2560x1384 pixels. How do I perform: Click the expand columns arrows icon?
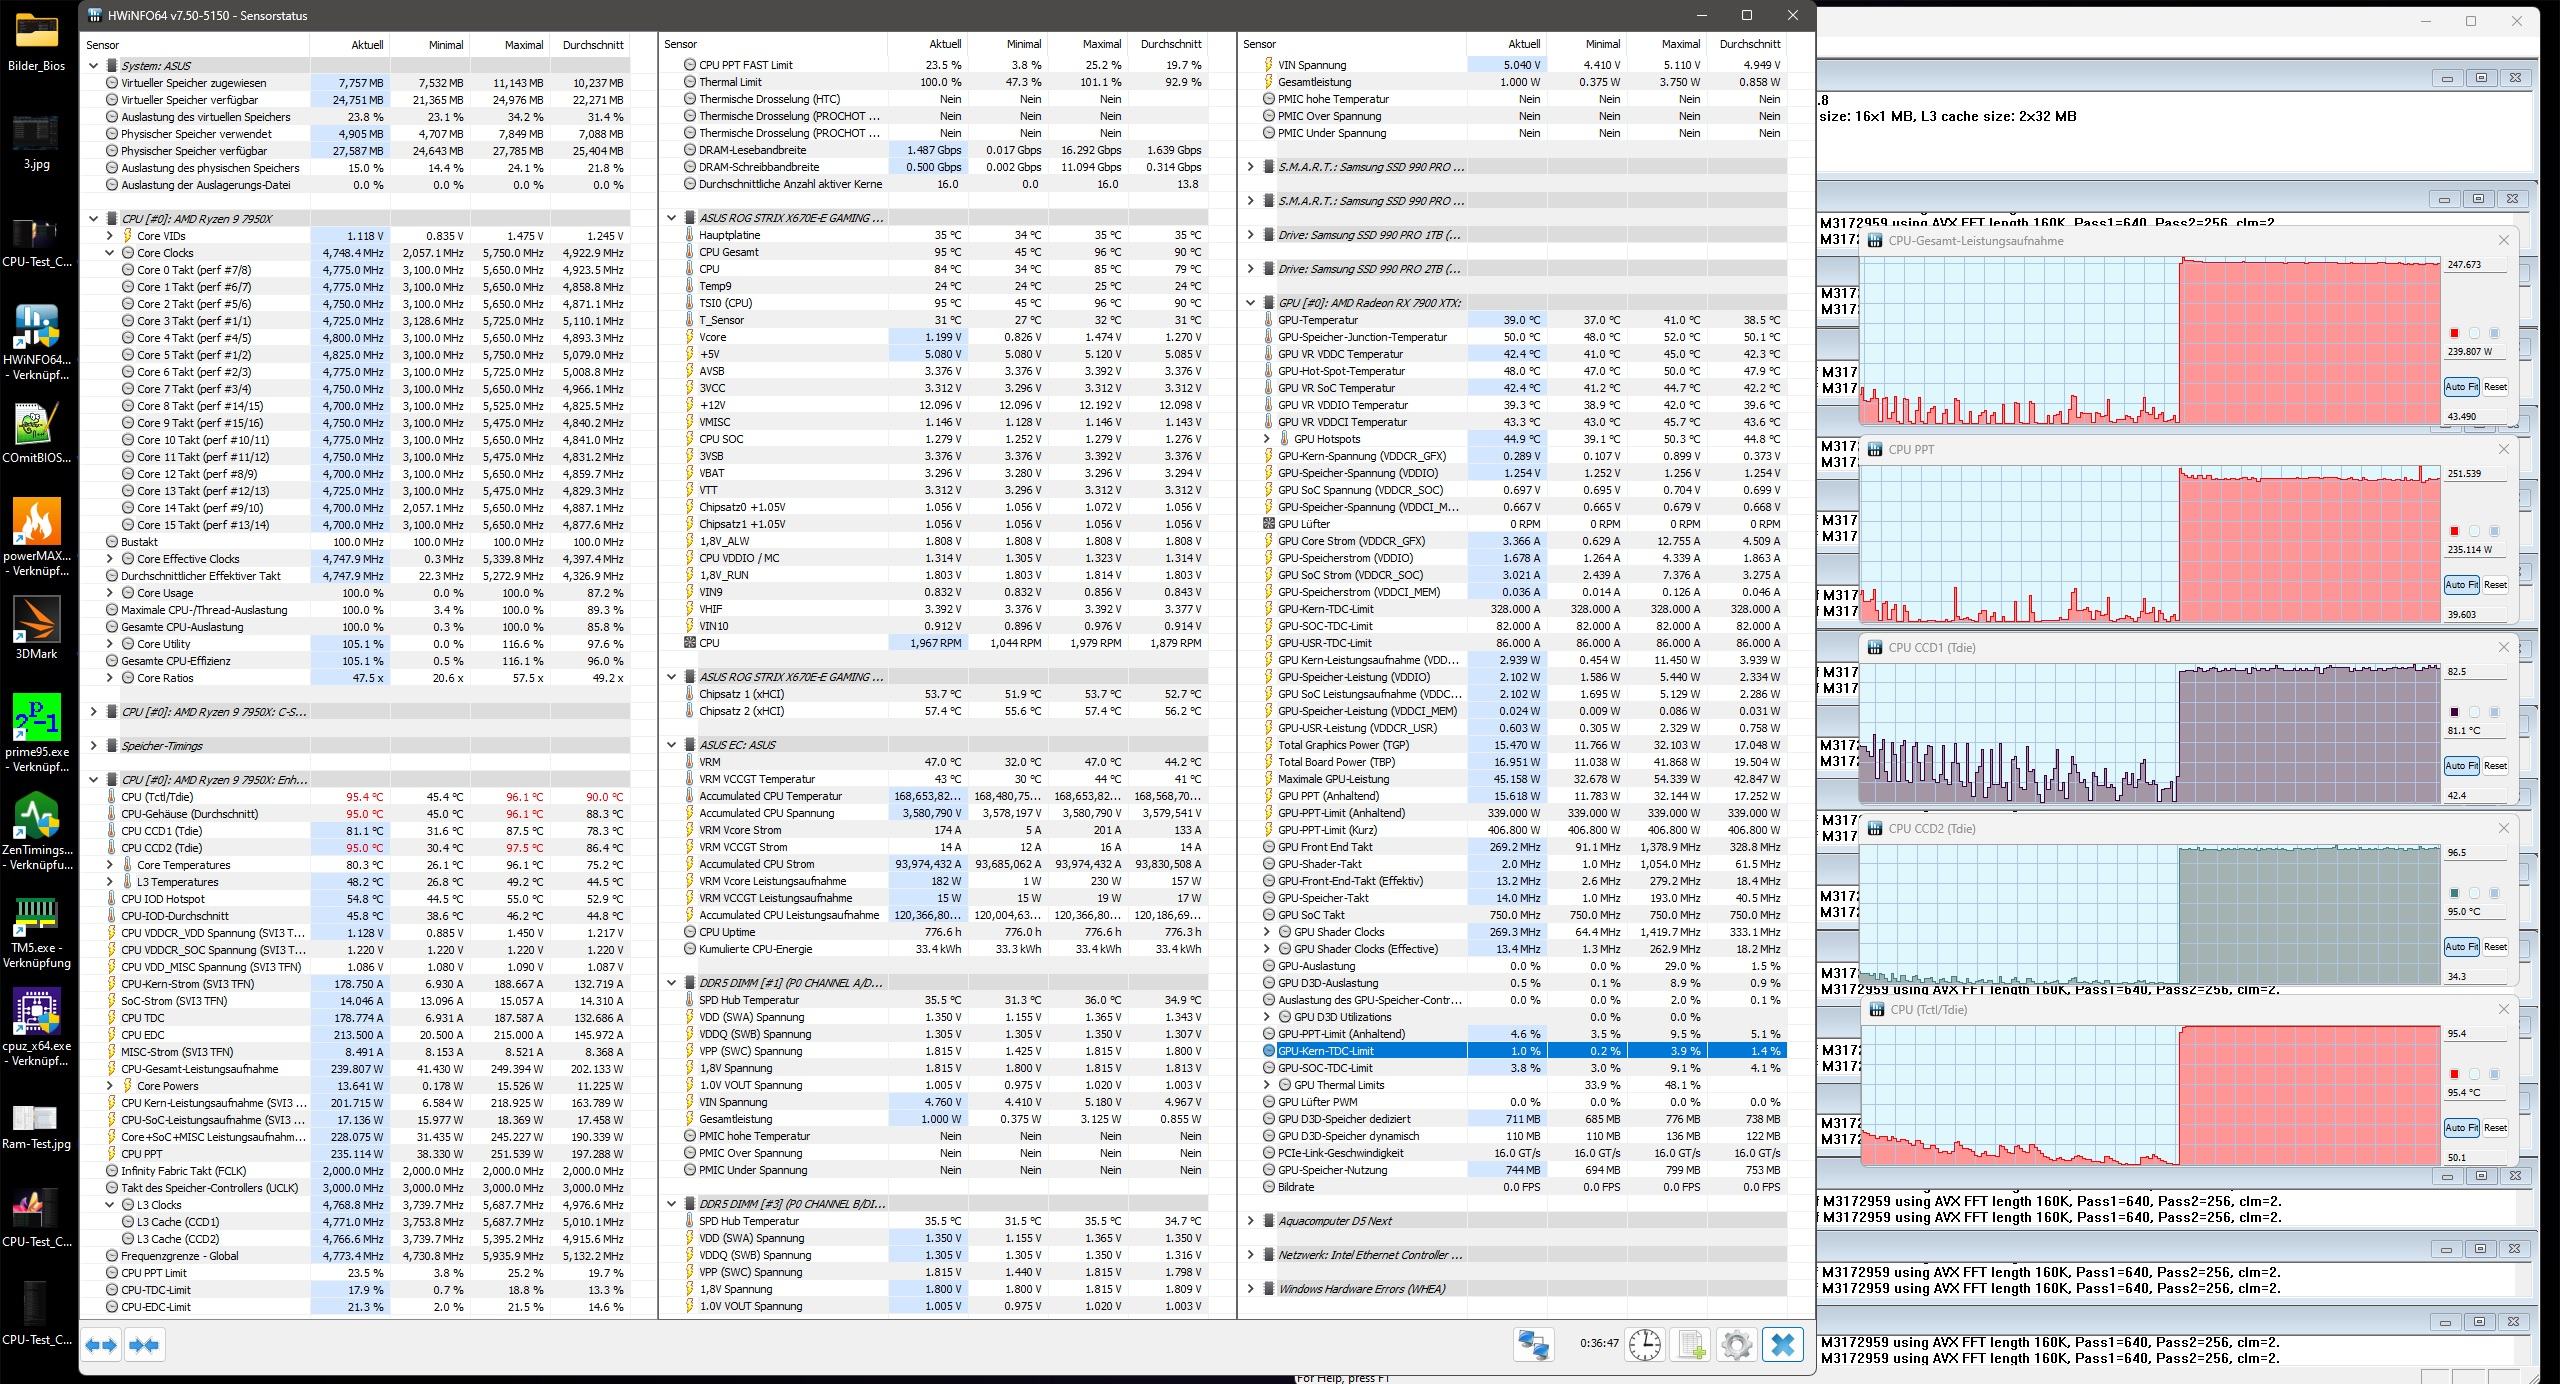[101, 1345]
